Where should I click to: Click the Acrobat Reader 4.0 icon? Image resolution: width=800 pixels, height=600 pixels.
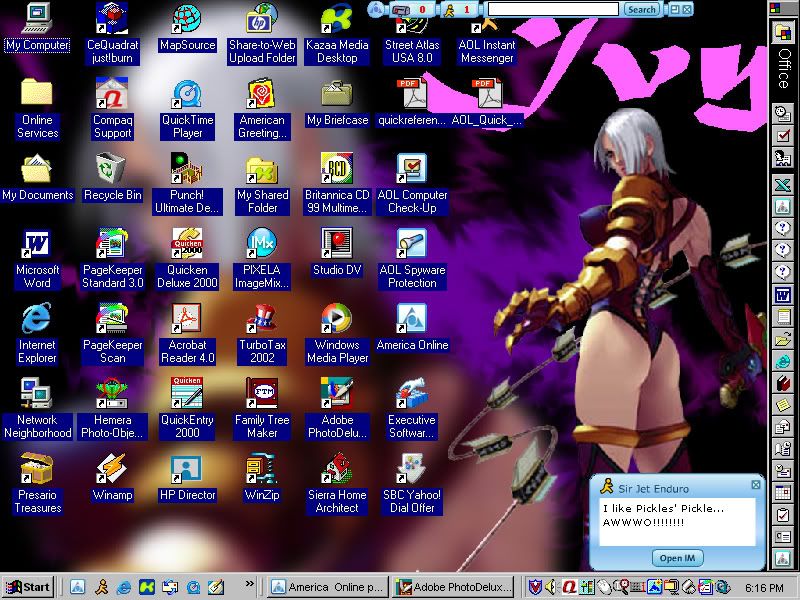(187, 320)
